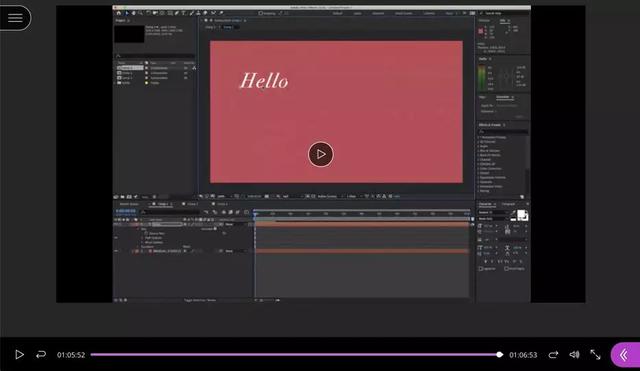Click the fill color swatch in Character panel
Image resolution: width=640 pixels, height=371 pixels.
(x=522, y=214)
